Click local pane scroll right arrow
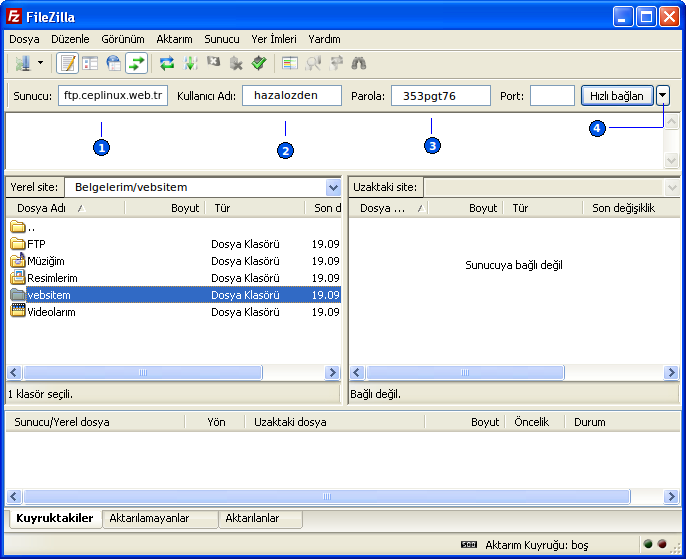Screen dimensions: 686x559 pyautogui.click(x=332, y=373)
